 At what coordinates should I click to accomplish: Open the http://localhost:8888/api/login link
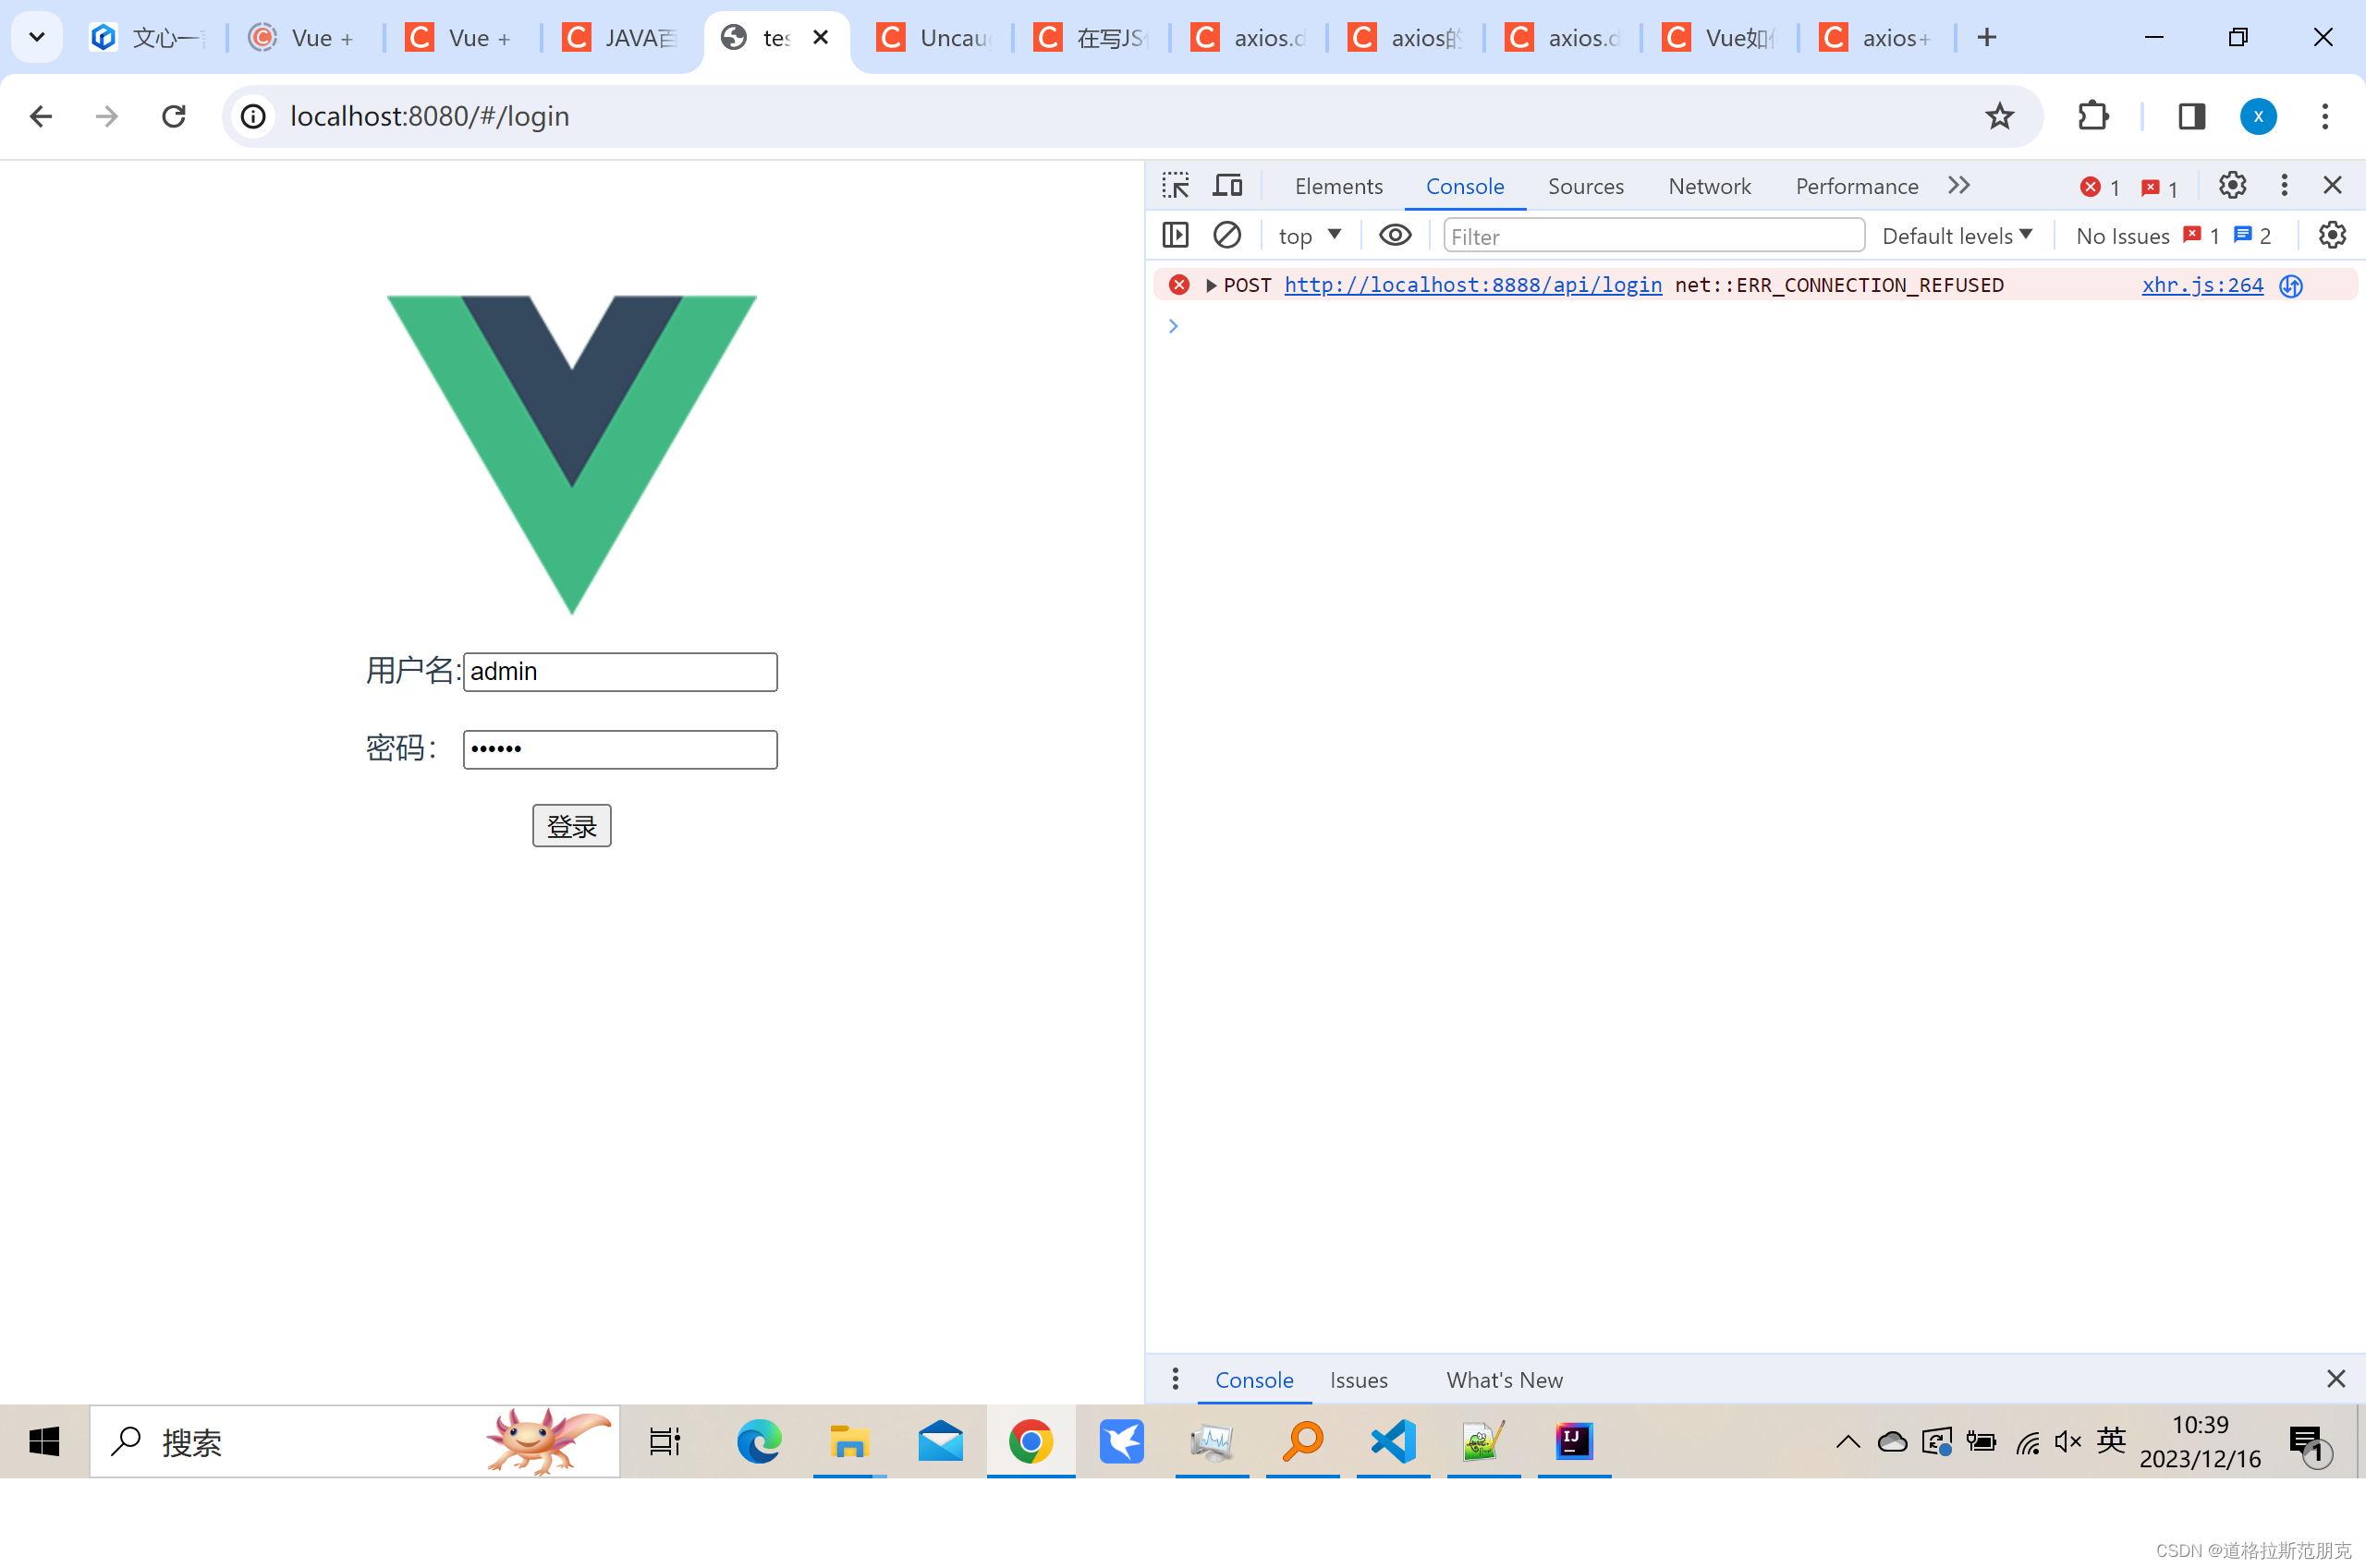coord(1472,285)
